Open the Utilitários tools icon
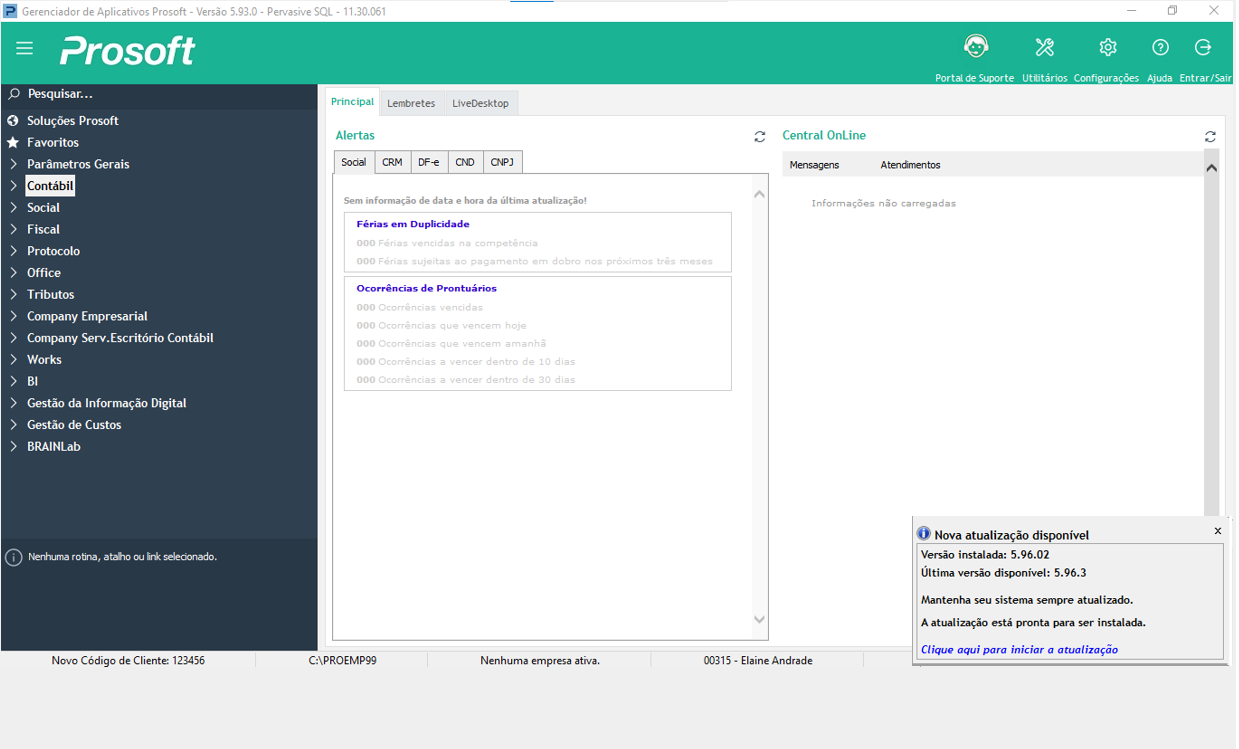This screenshot has height=749, width=1239. click(x=1045, y=47)
